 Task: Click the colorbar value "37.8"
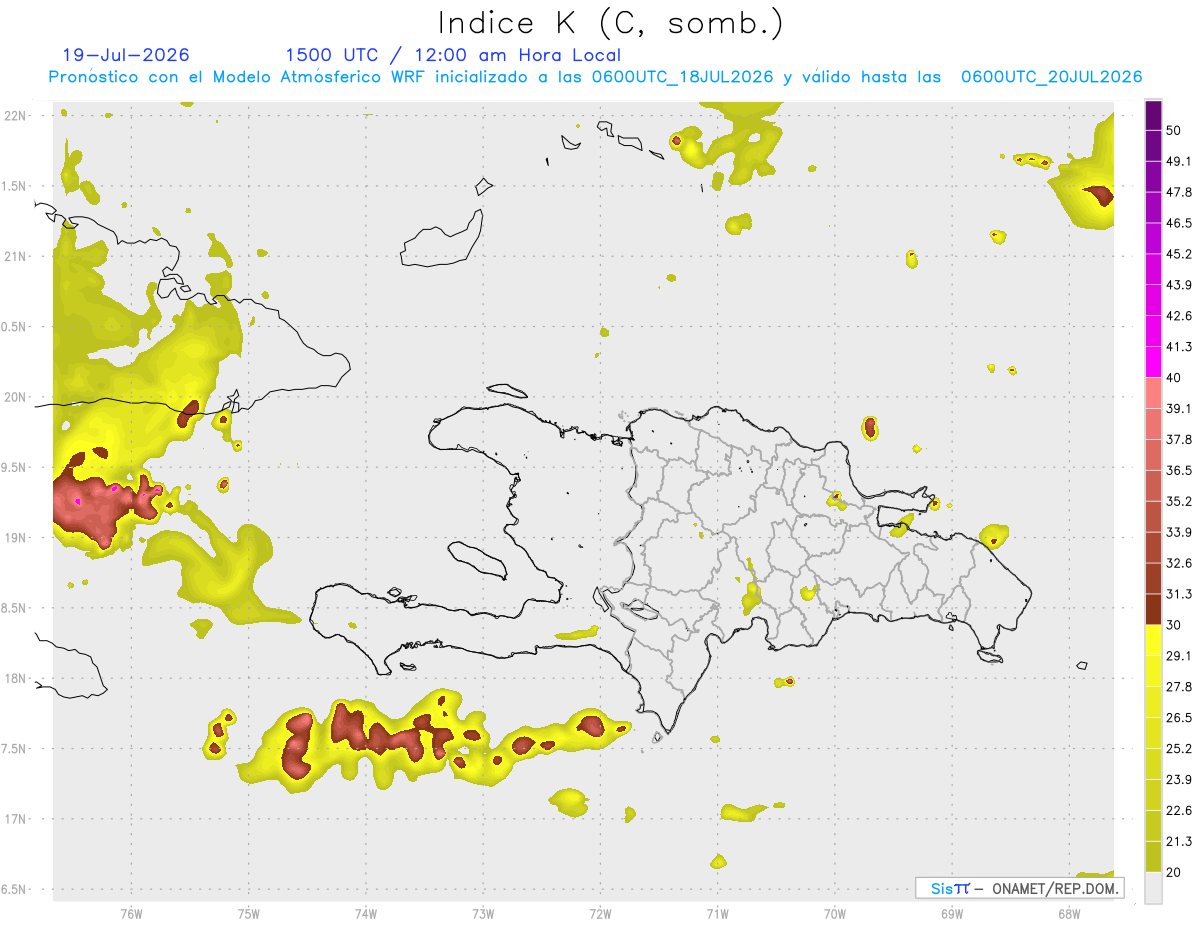(1179, 440)
